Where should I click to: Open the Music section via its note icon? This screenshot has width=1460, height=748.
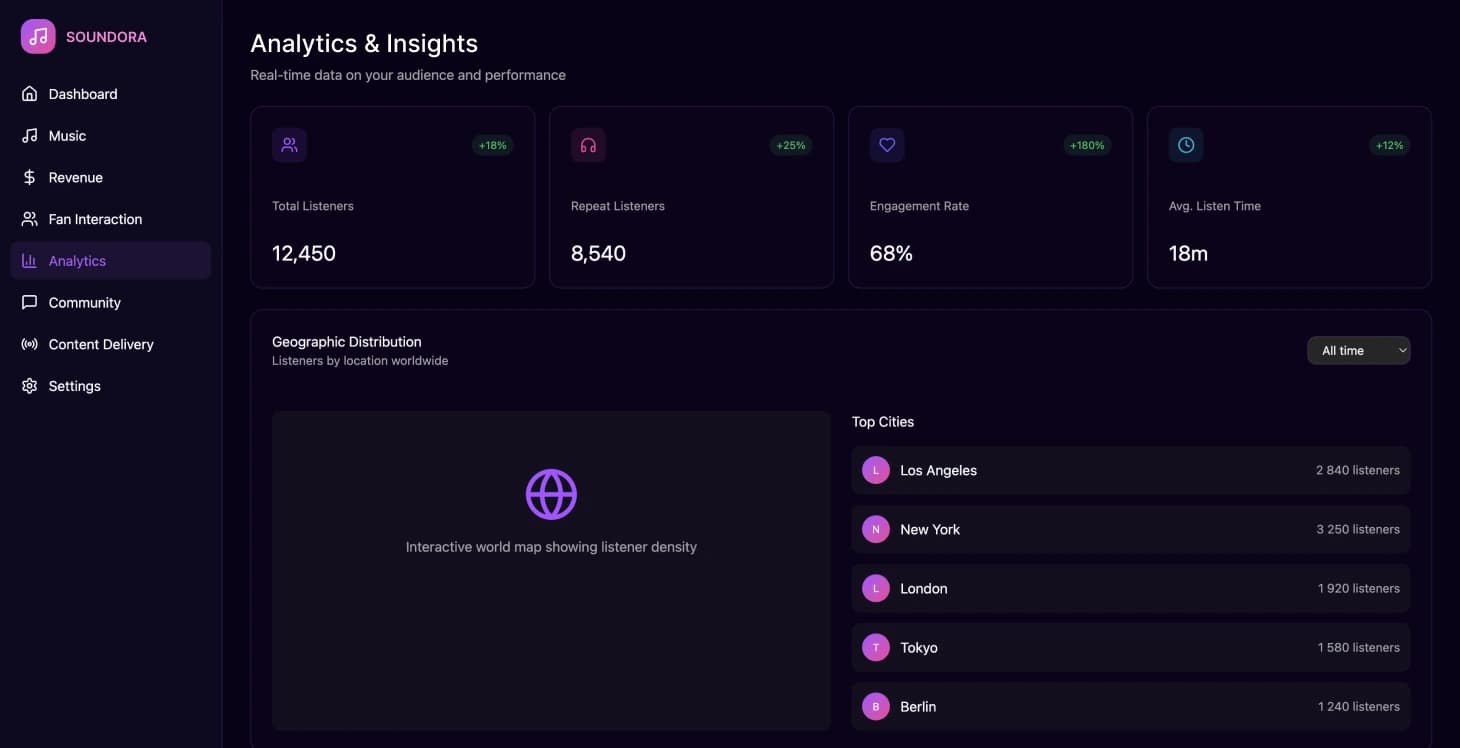tap(29, 135)
